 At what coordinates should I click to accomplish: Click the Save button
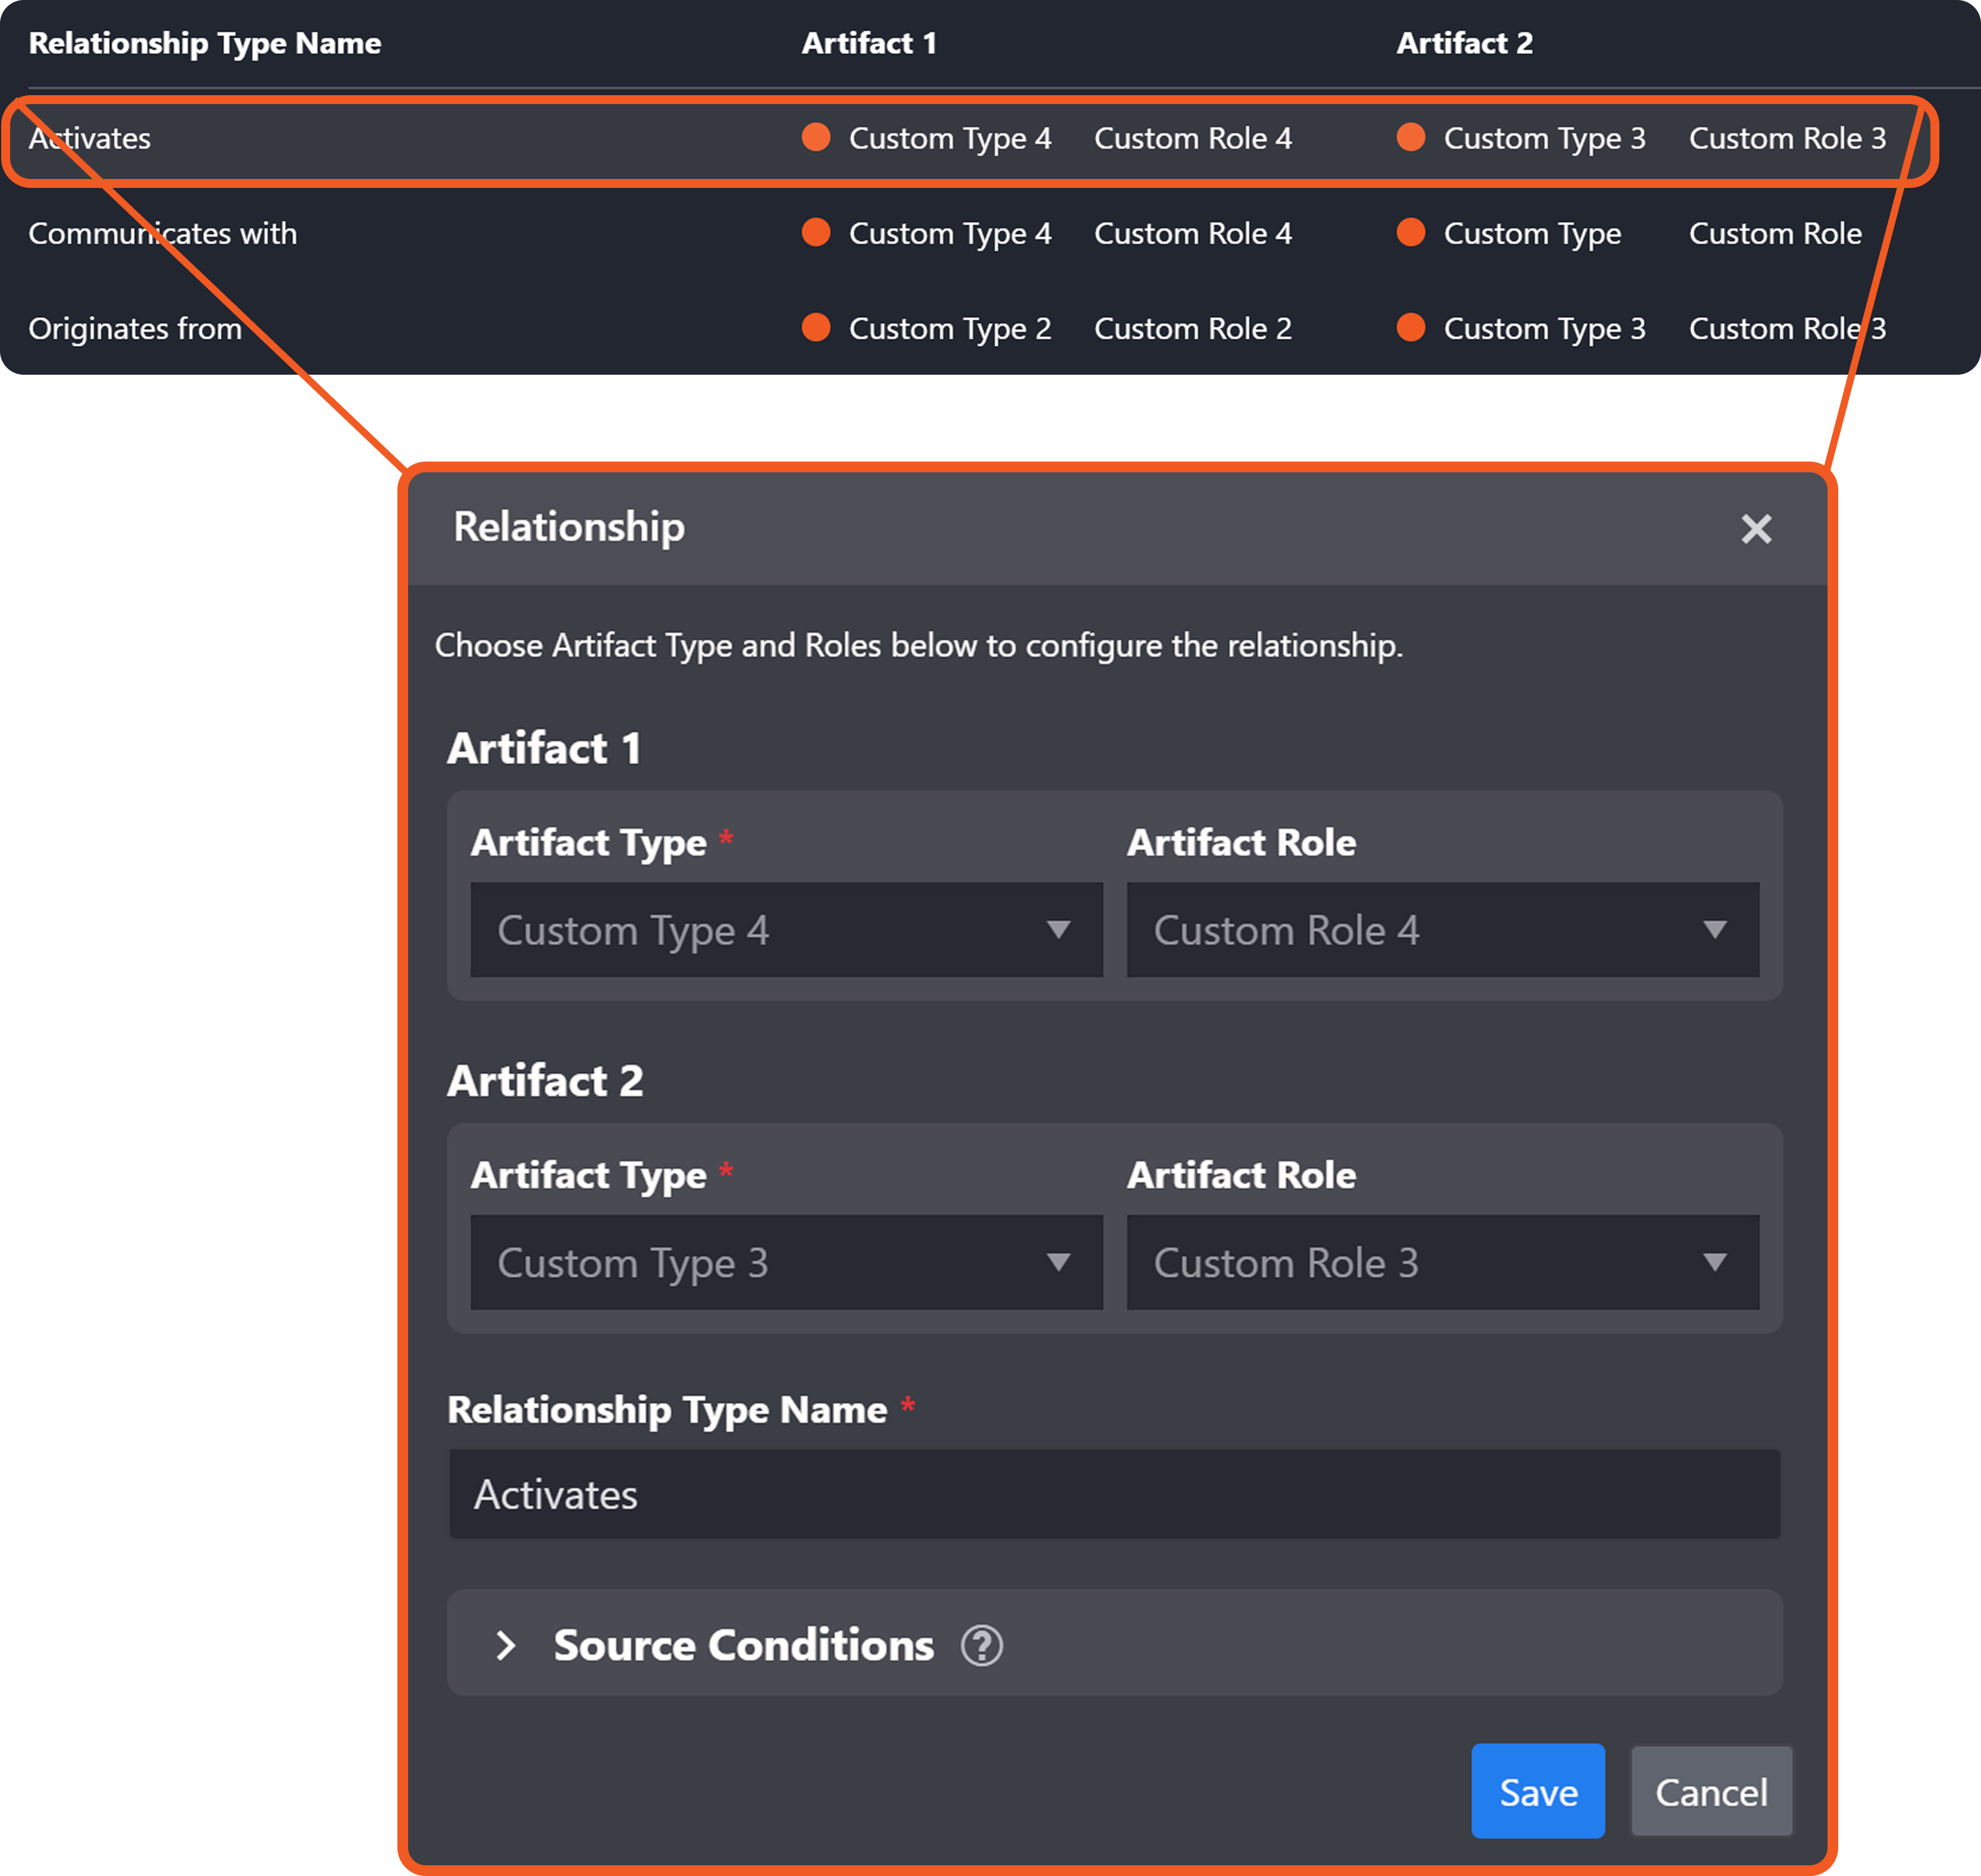(x=1537, y=1791)
